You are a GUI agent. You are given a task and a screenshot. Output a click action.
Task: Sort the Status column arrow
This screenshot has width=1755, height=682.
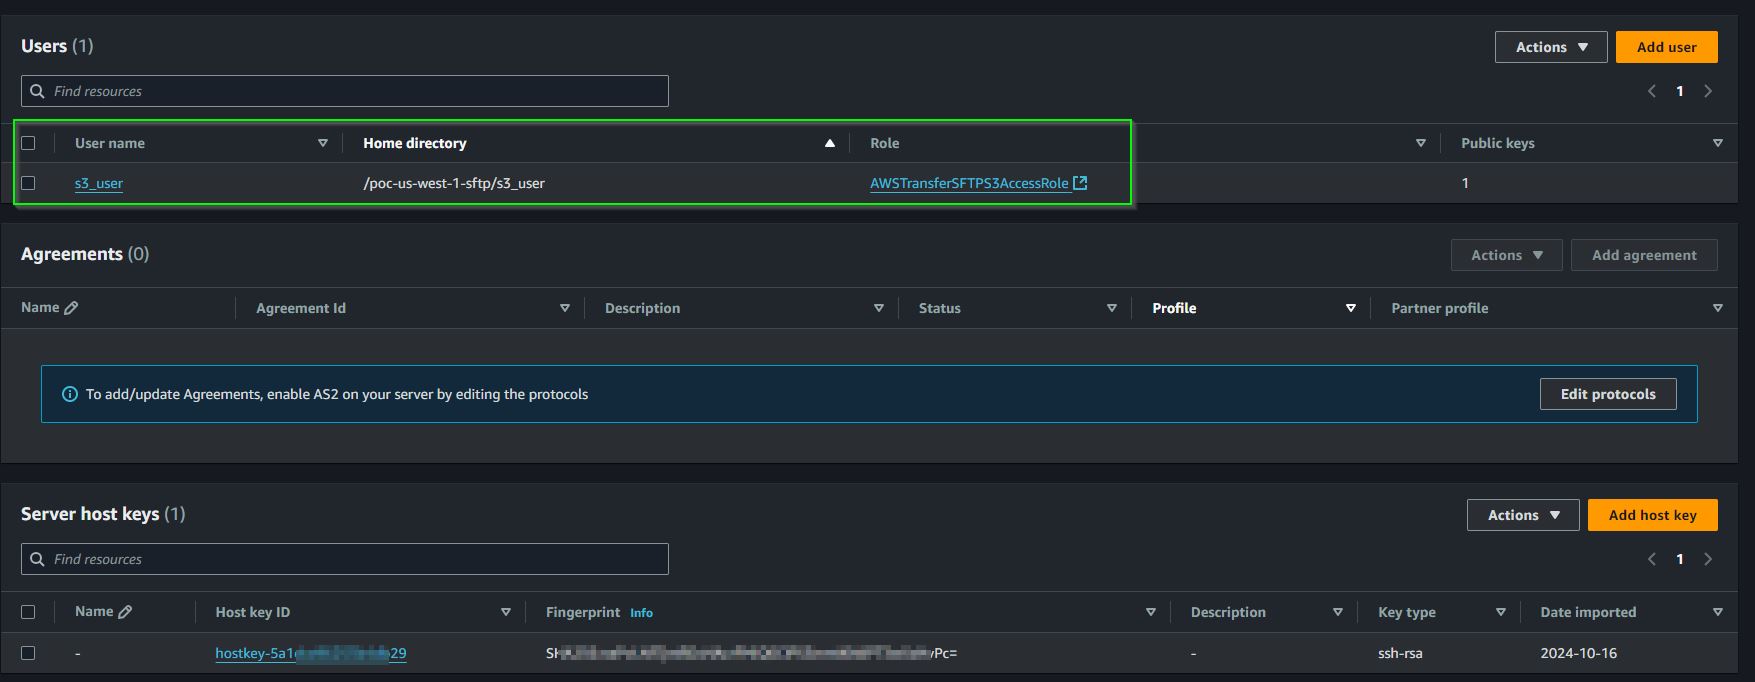click(1111, 308)
